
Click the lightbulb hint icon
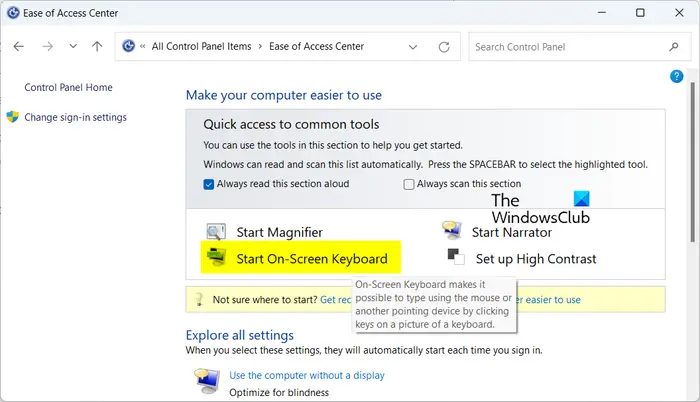click(200, 299)
